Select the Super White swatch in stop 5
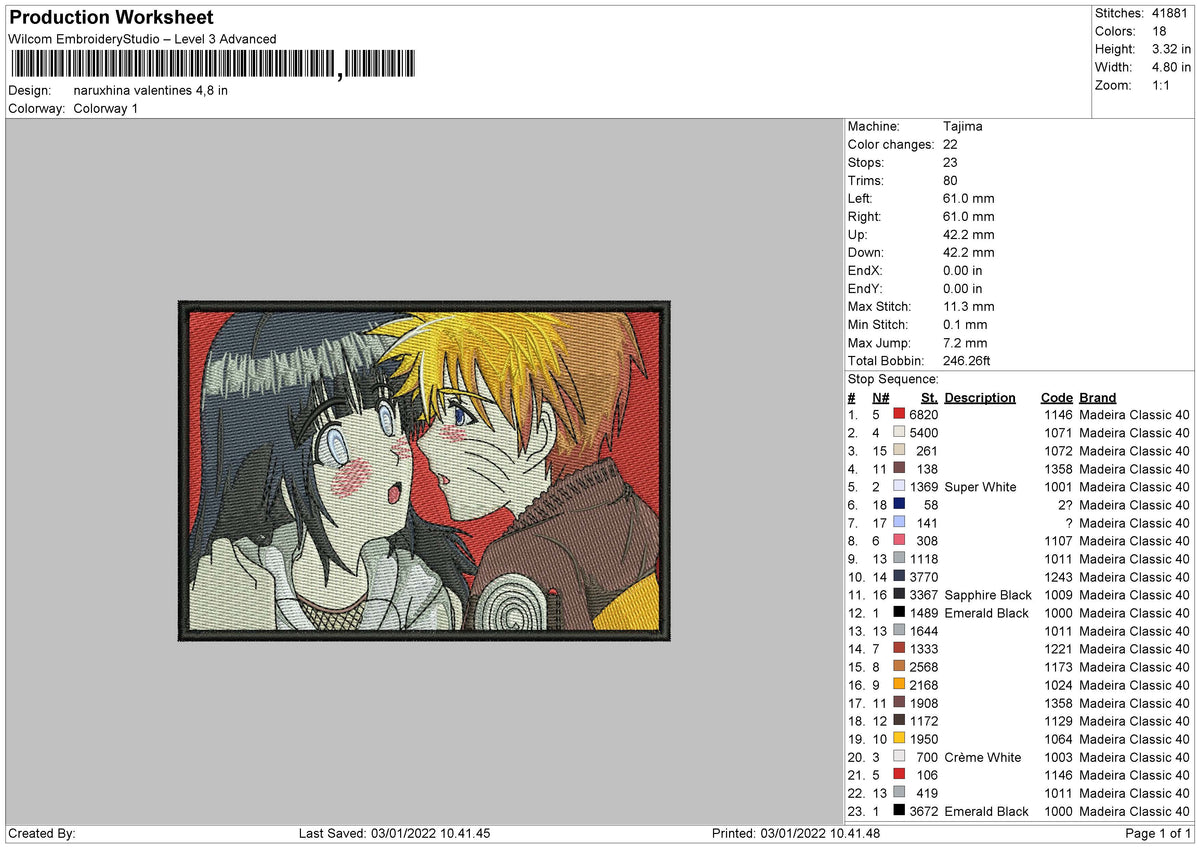Screen dimensions: 1200x848 point(899,487)
